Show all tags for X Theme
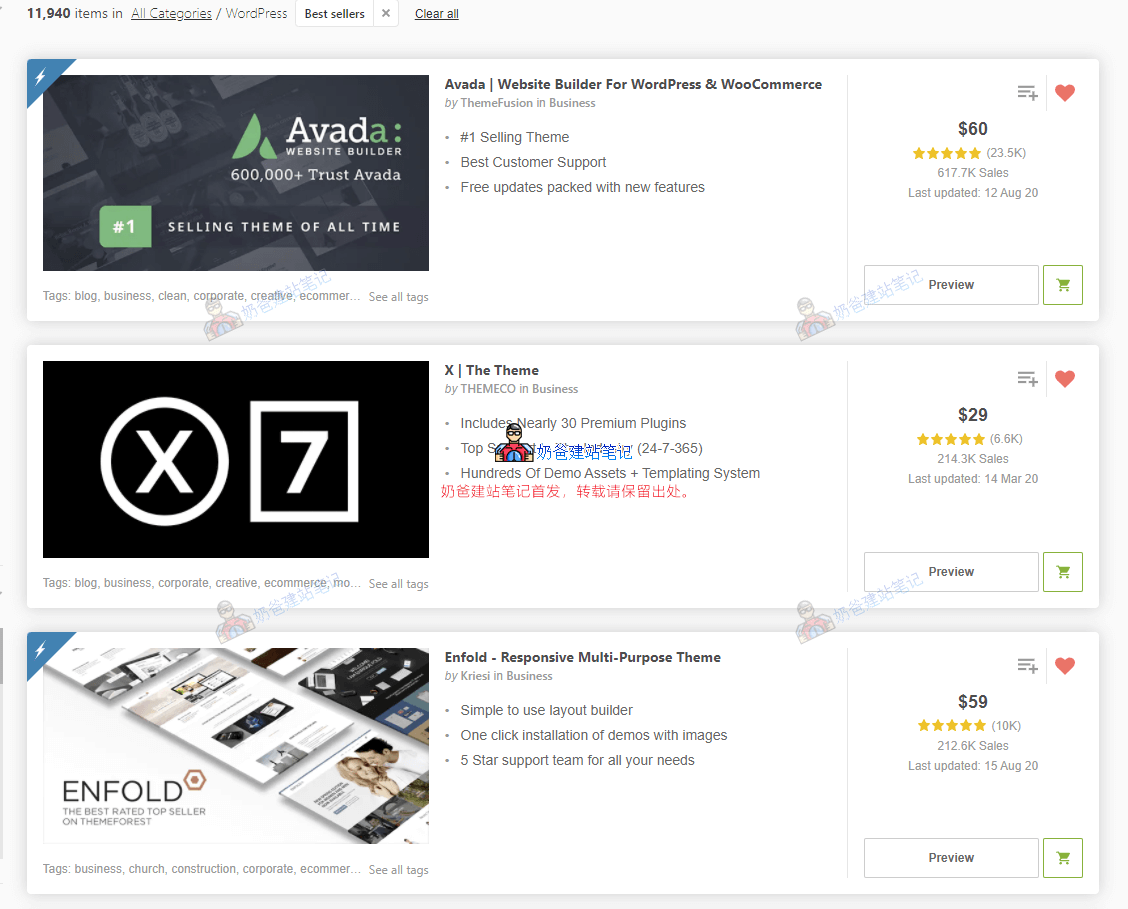Image resolution: width=1128 pixels, height=909 pixels. [x=398, y=584]
